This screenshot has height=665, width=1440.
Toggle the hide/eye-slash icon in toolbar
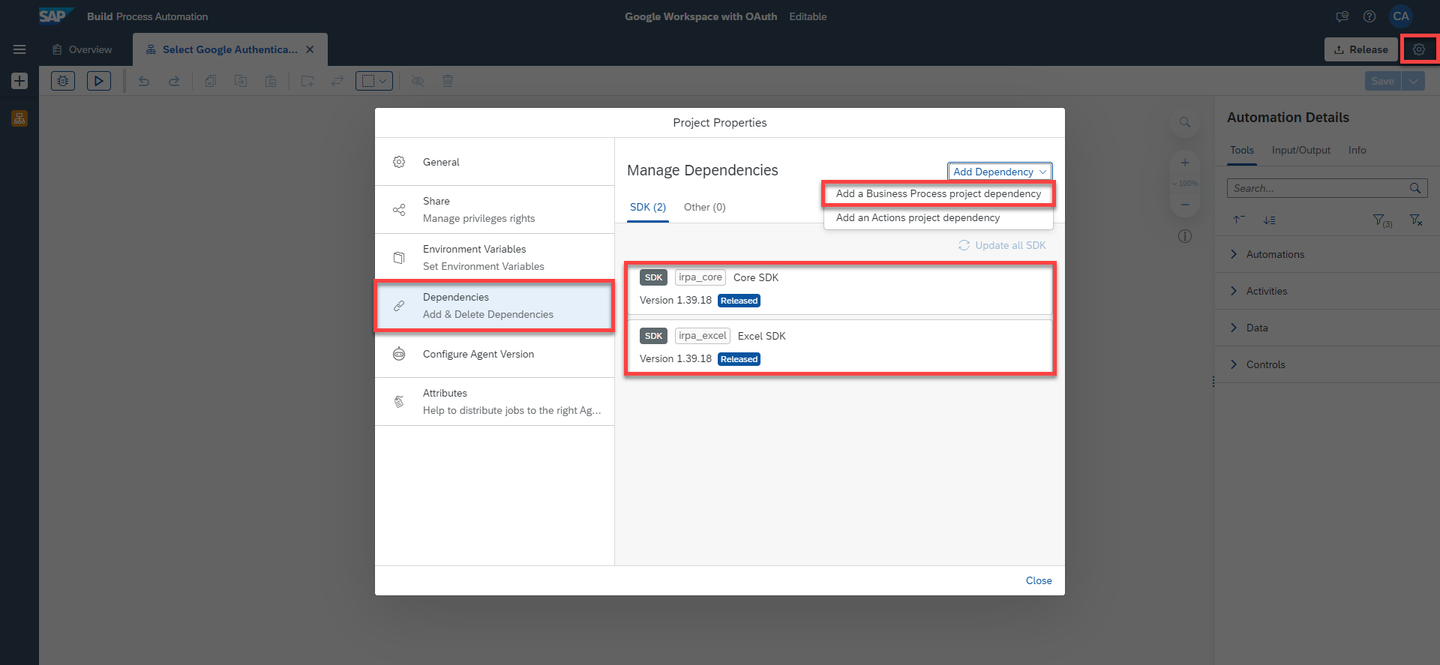[x=418, y=81]
